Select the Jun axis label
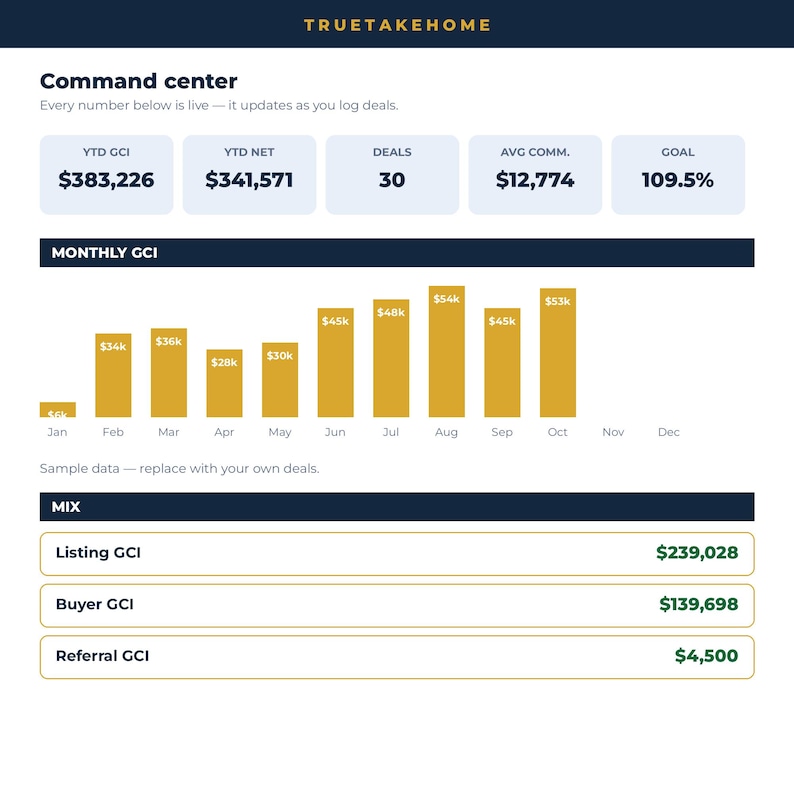 [x=335, y=432]
